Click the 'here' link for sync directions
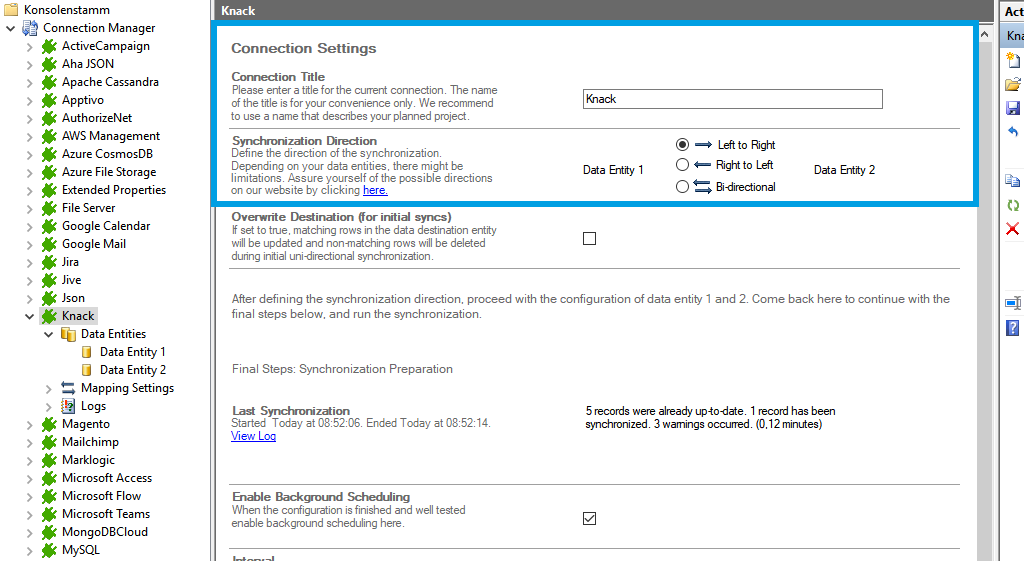 (374, 190)
